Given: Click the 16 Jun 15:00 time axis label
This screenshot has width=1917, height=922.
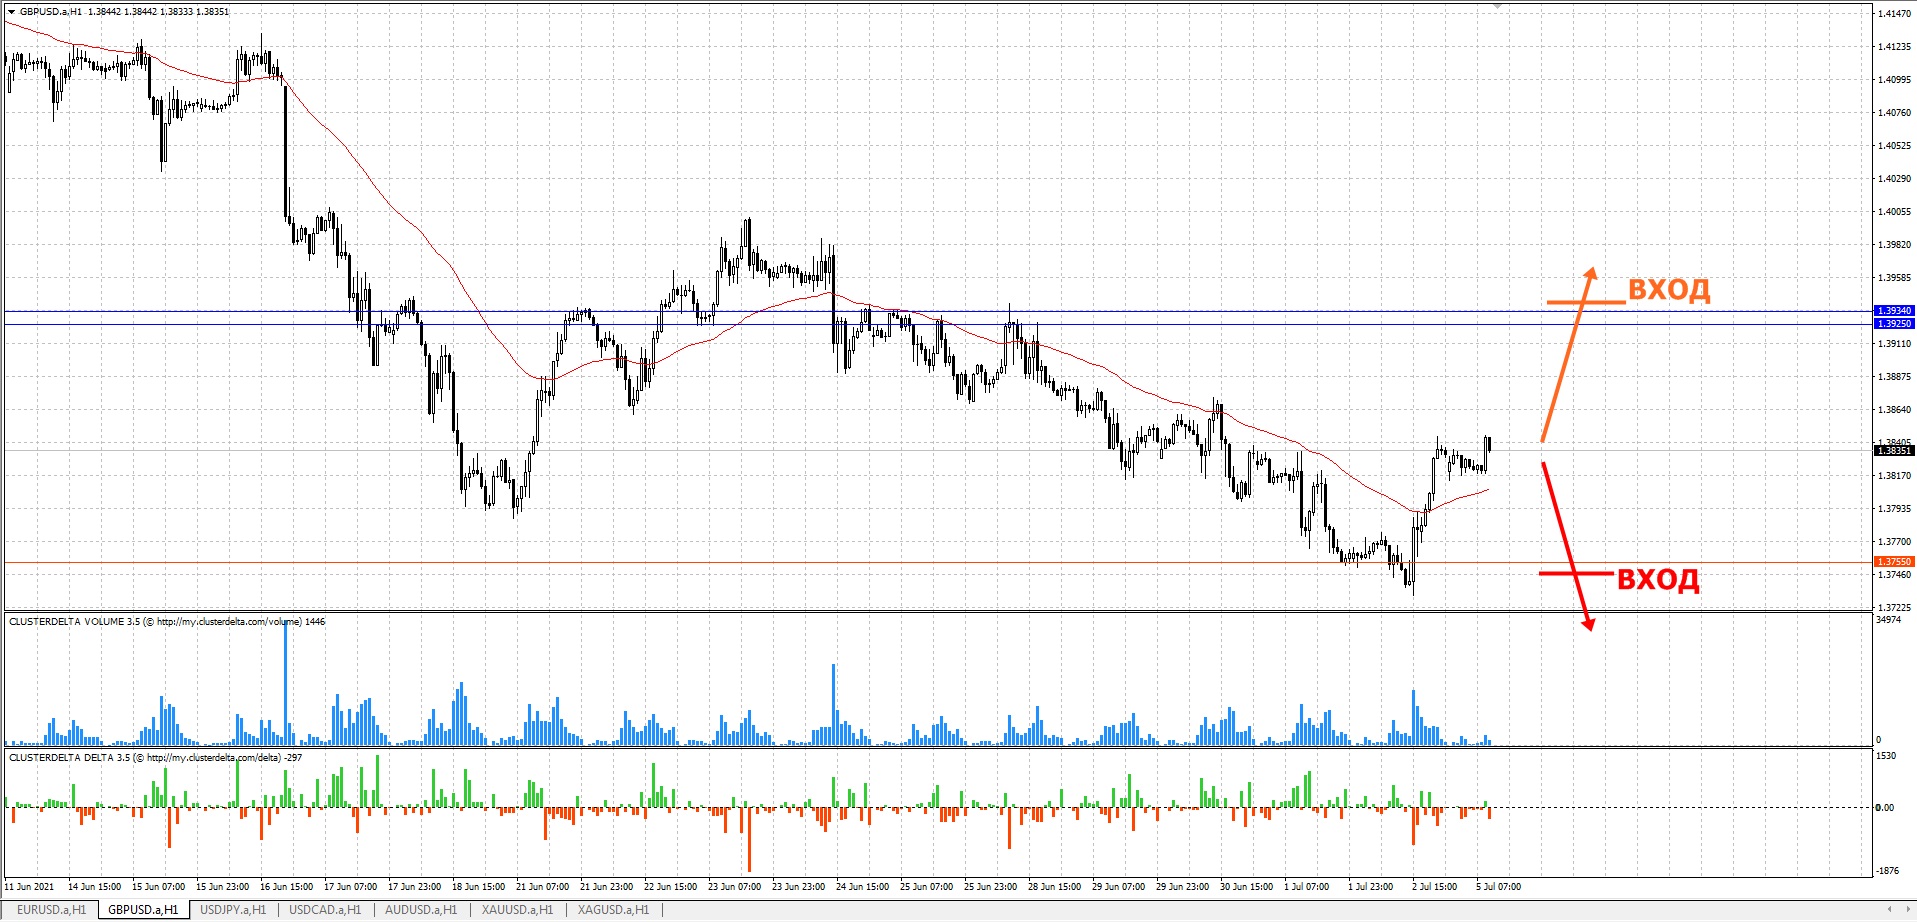Looking at the screenshot, I should coord(286,887).
